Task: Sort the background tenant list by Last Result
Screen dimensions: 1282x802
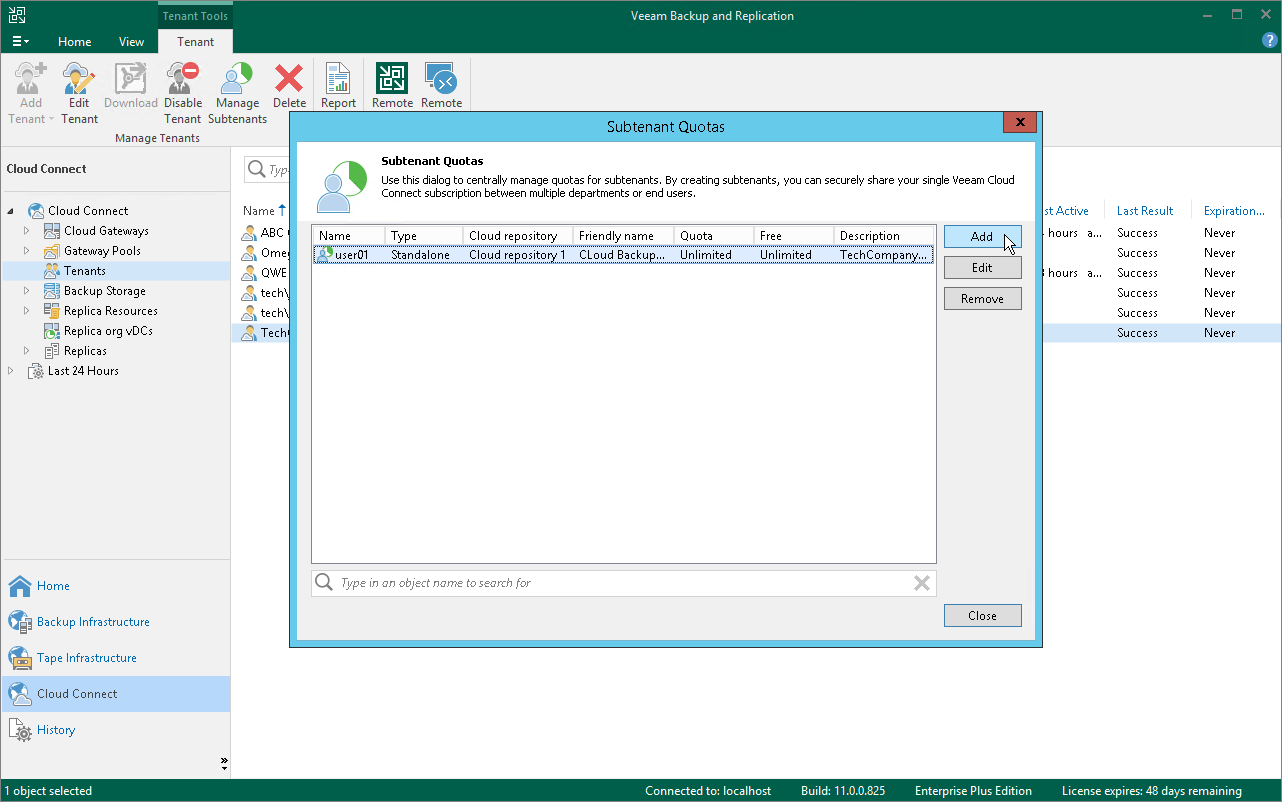Action: tap(1145, 211)
